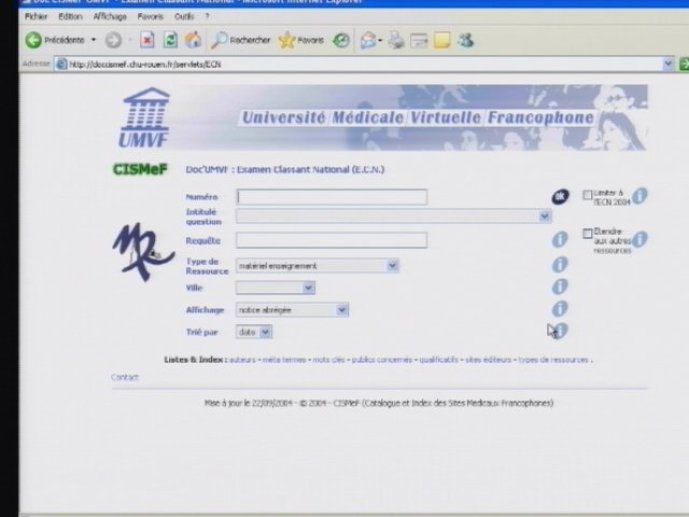This screenshot has width=689, height=517.
Task: Click the Edit page toolbar icon
Action: (419, 41)
